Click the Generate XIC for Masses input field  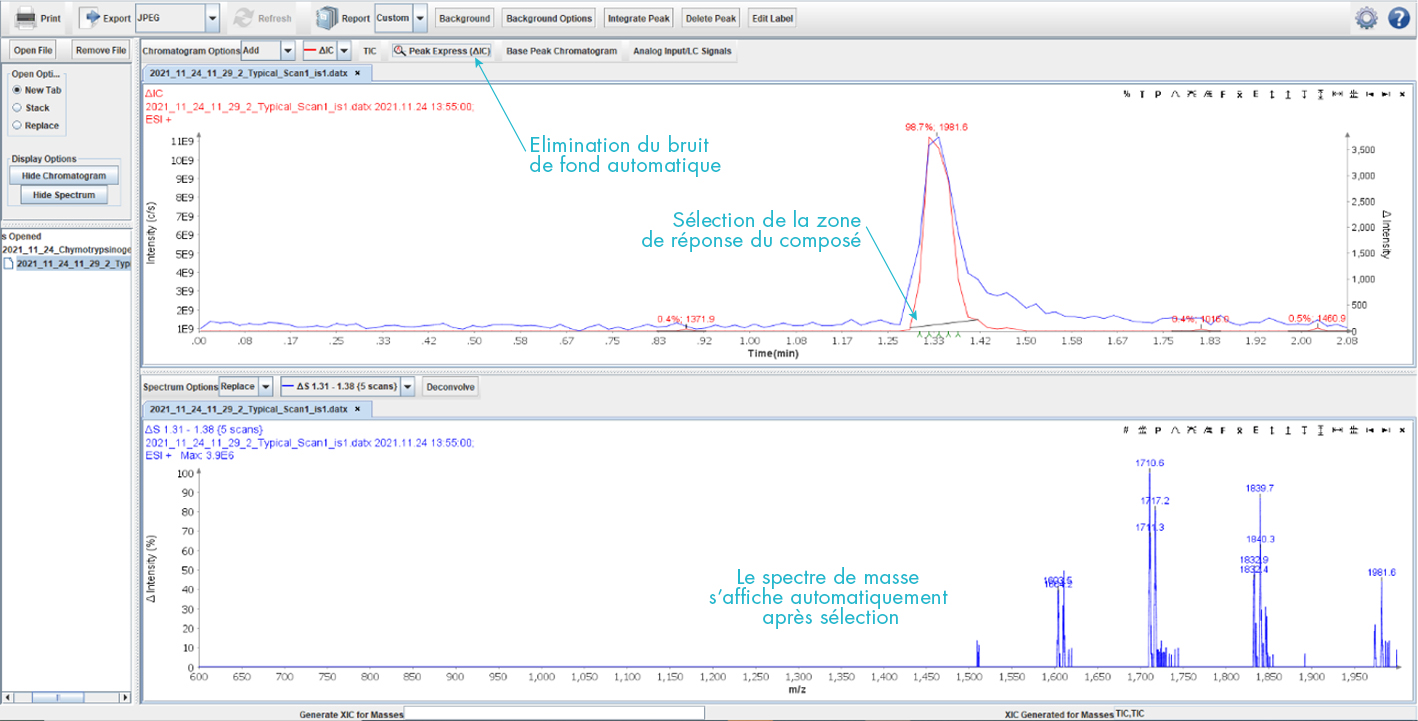[x=550, y=714]
